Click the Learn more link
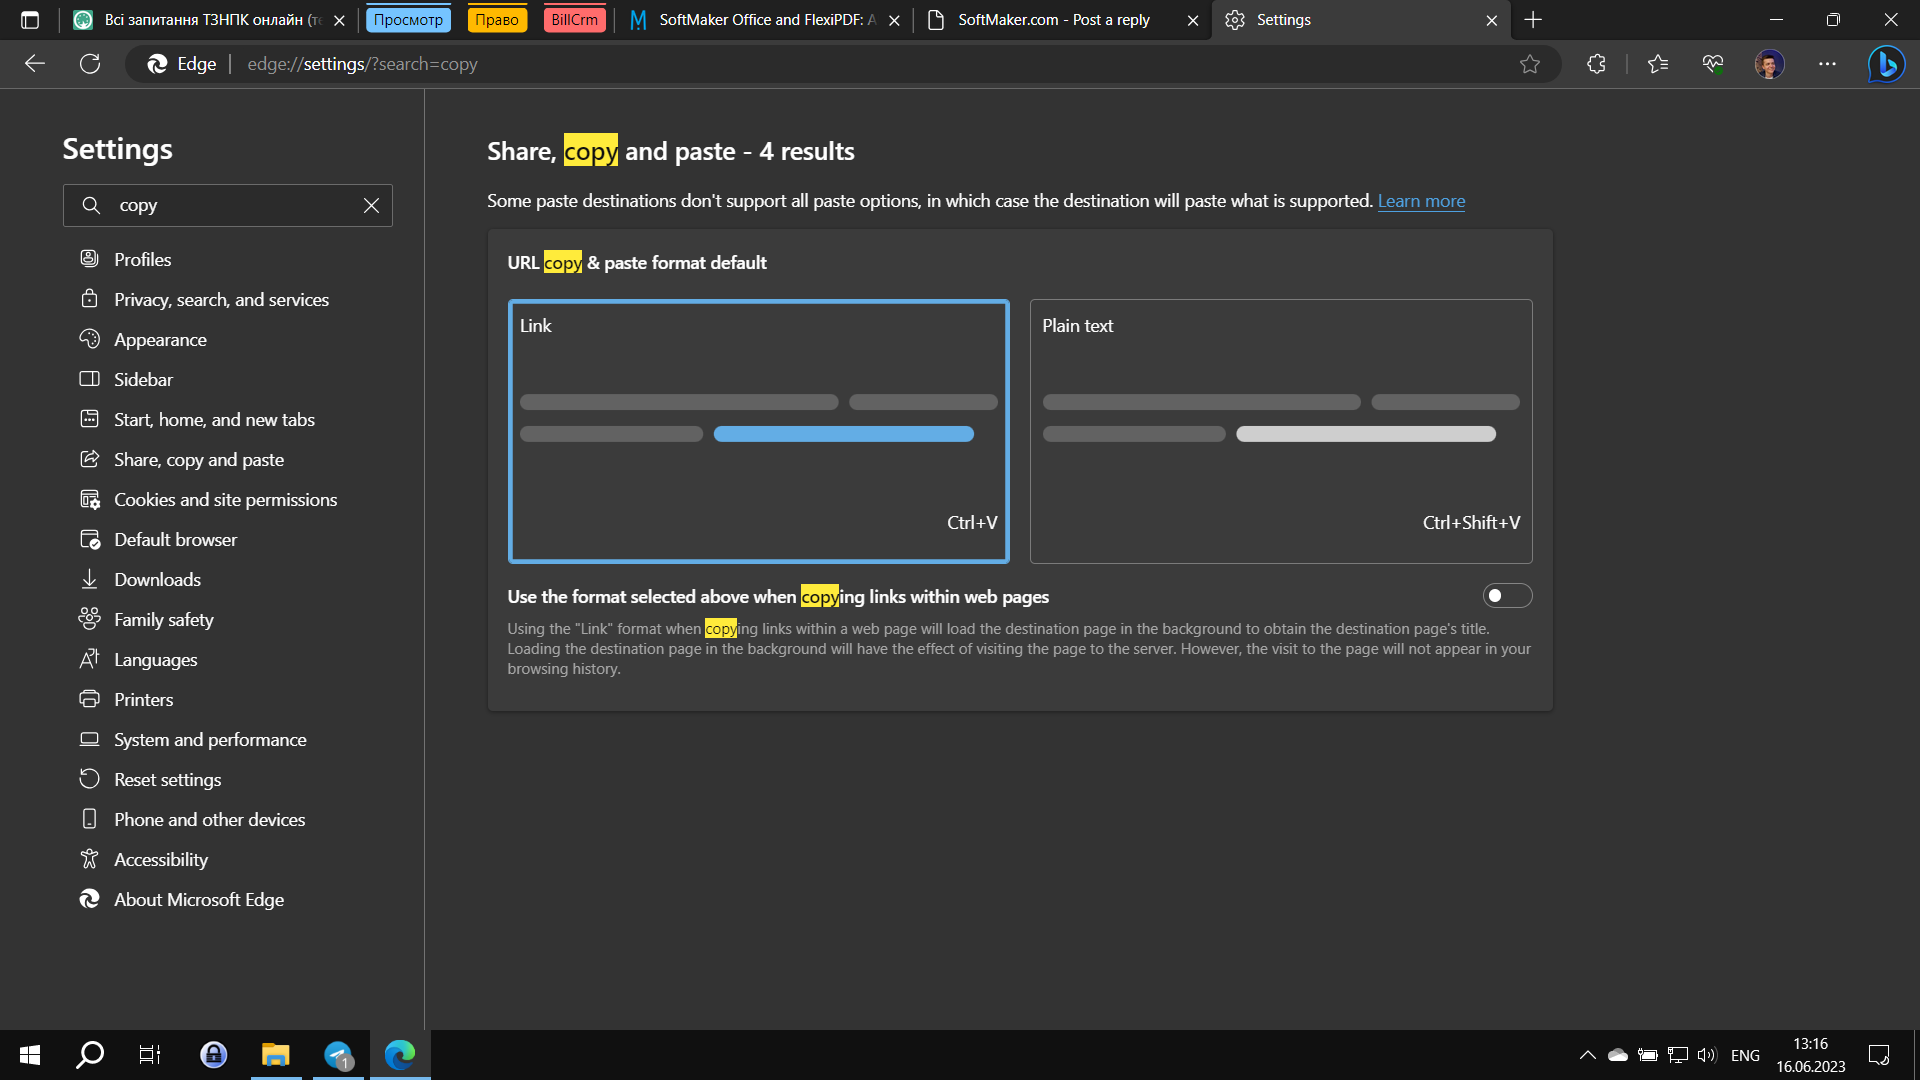The height and width of the screenshot is (1080, 1920). click(x=1421, y=201)
